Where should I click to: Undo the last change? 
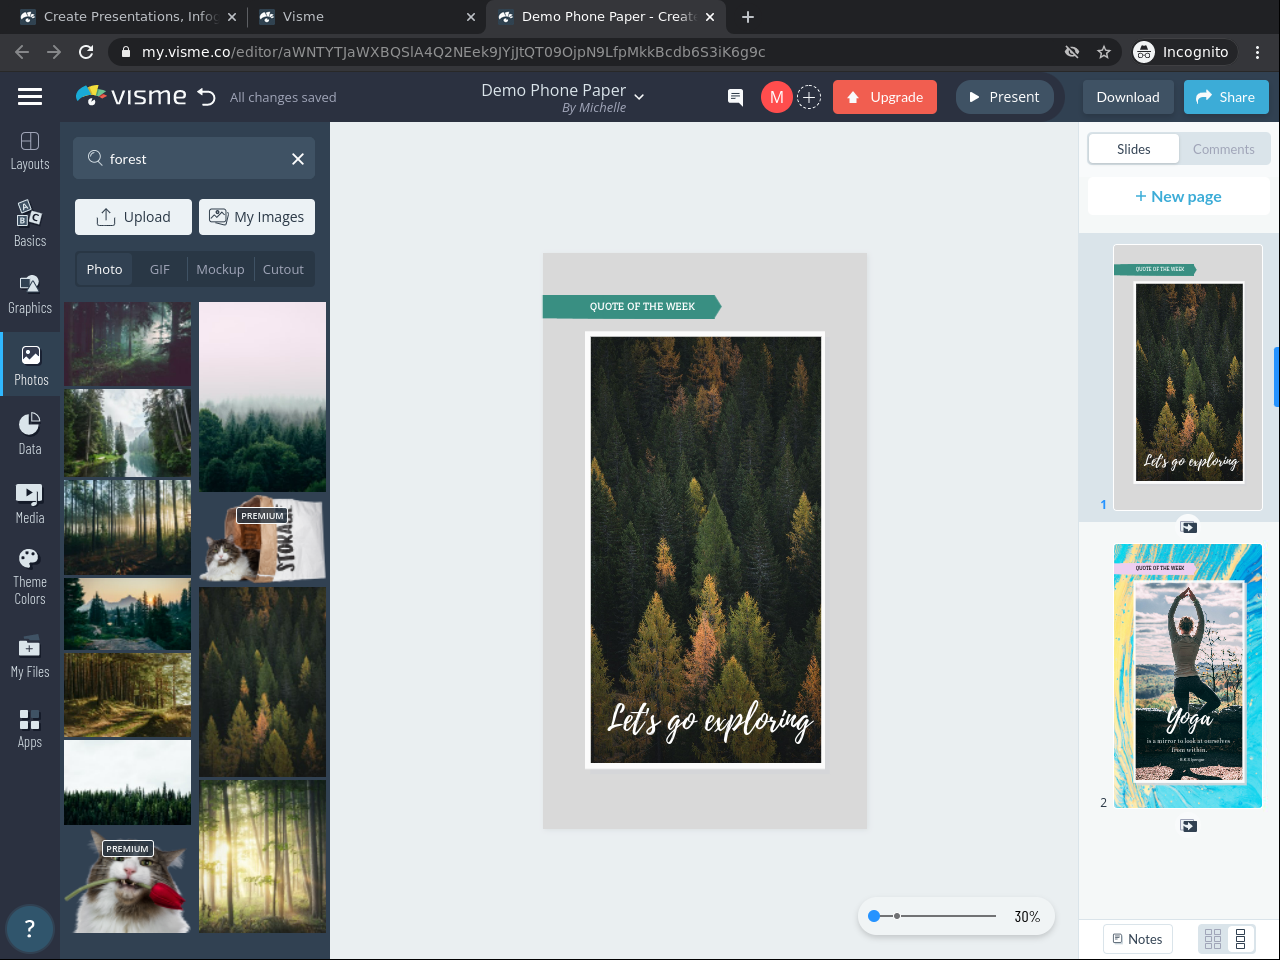pyautogui.click(x=207, y=97)
